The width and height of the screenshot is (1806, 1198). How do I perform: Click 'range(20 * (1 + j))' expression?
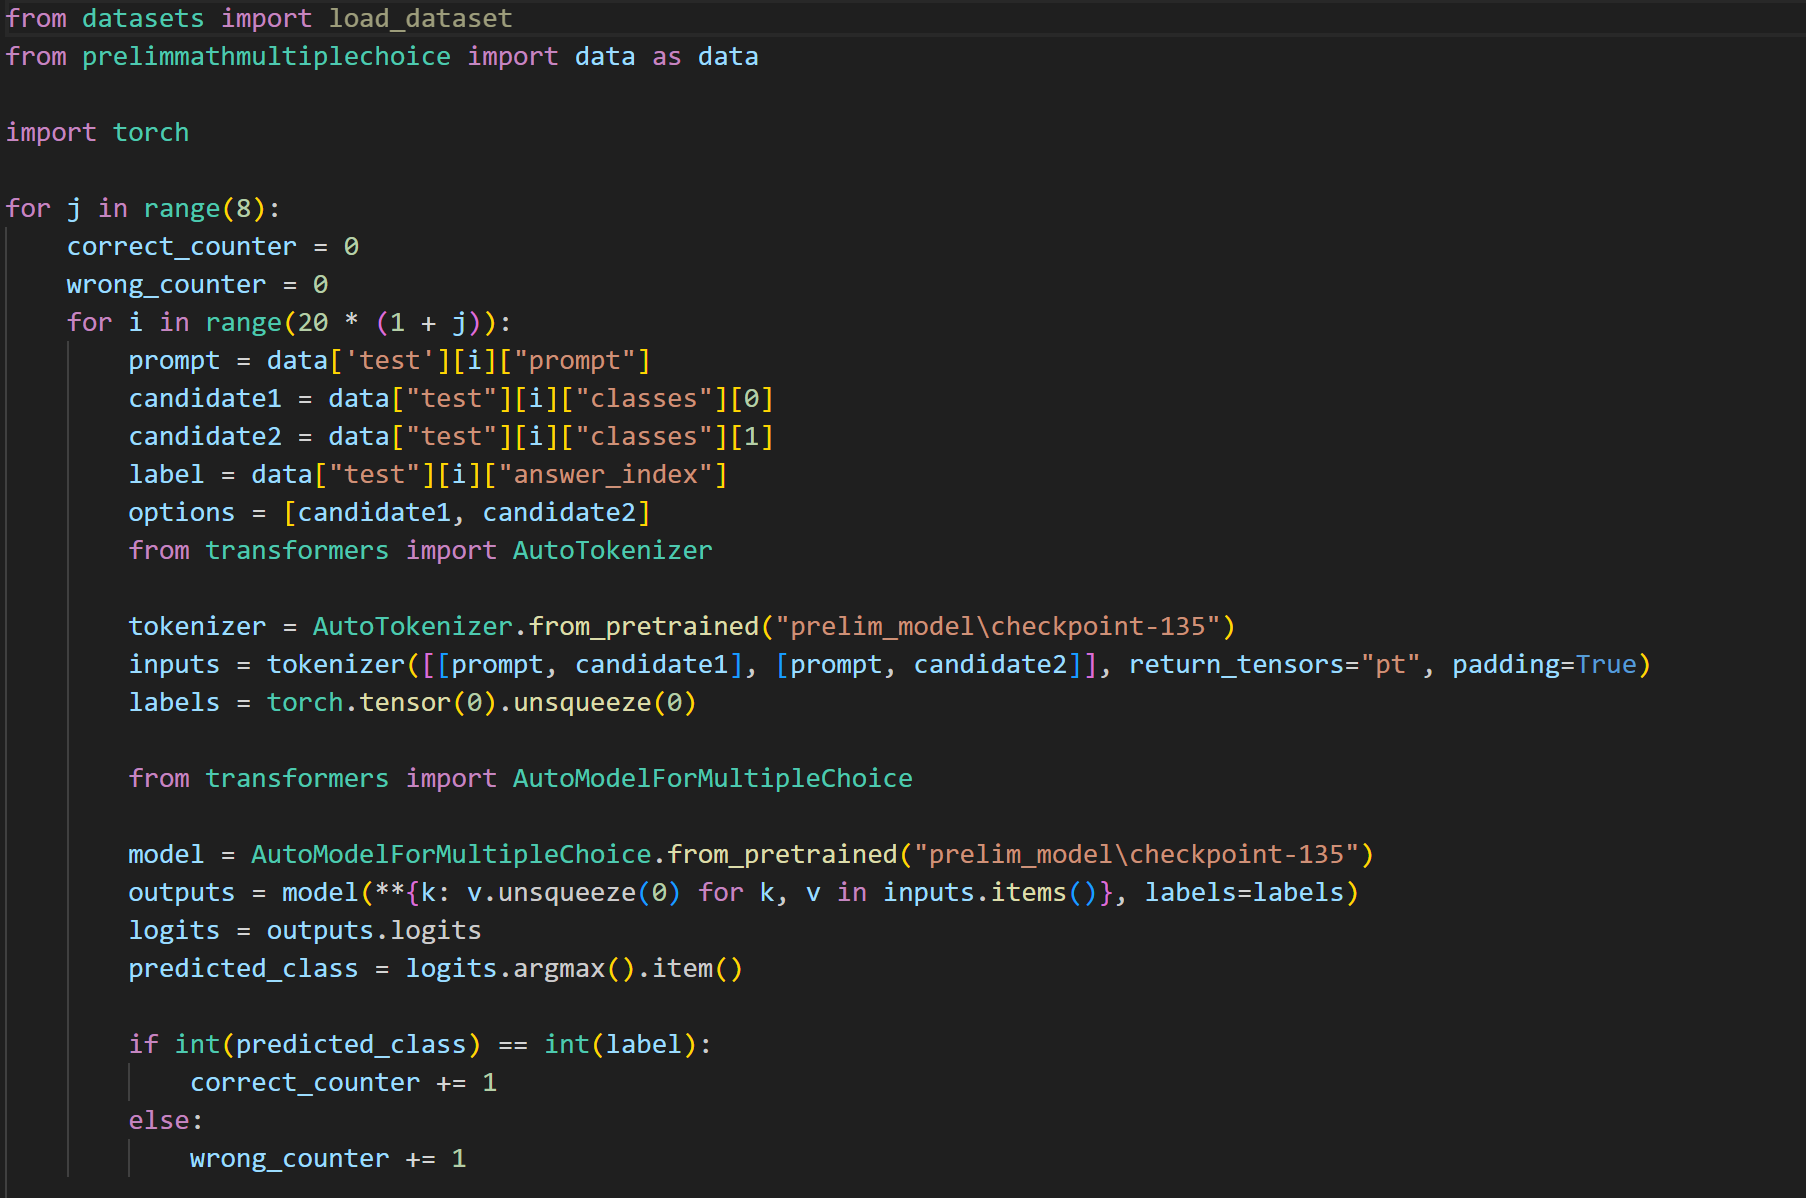351,322
